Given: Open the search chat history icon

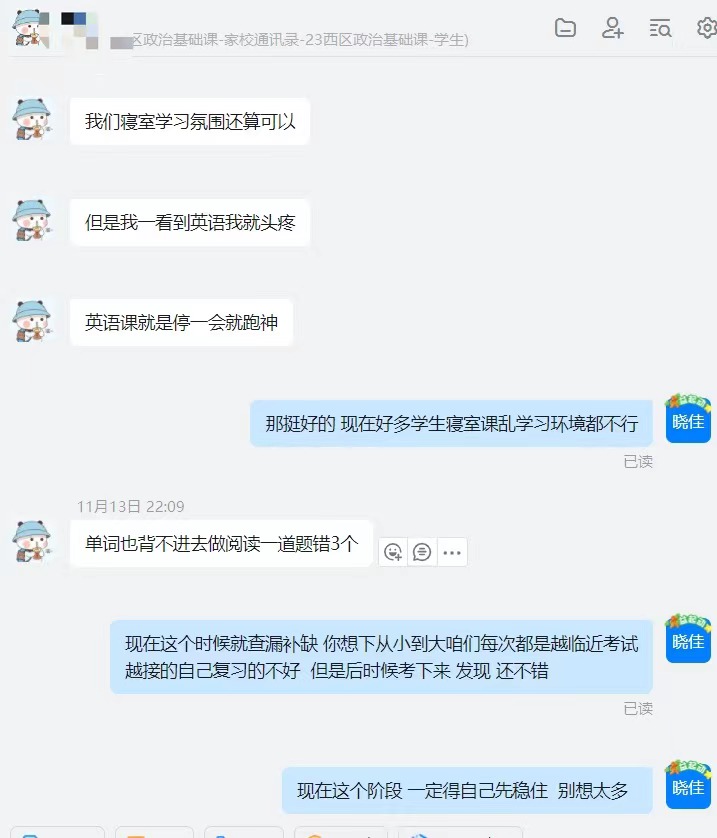Looking at the screenshot, I should click(x=660, y=28).
